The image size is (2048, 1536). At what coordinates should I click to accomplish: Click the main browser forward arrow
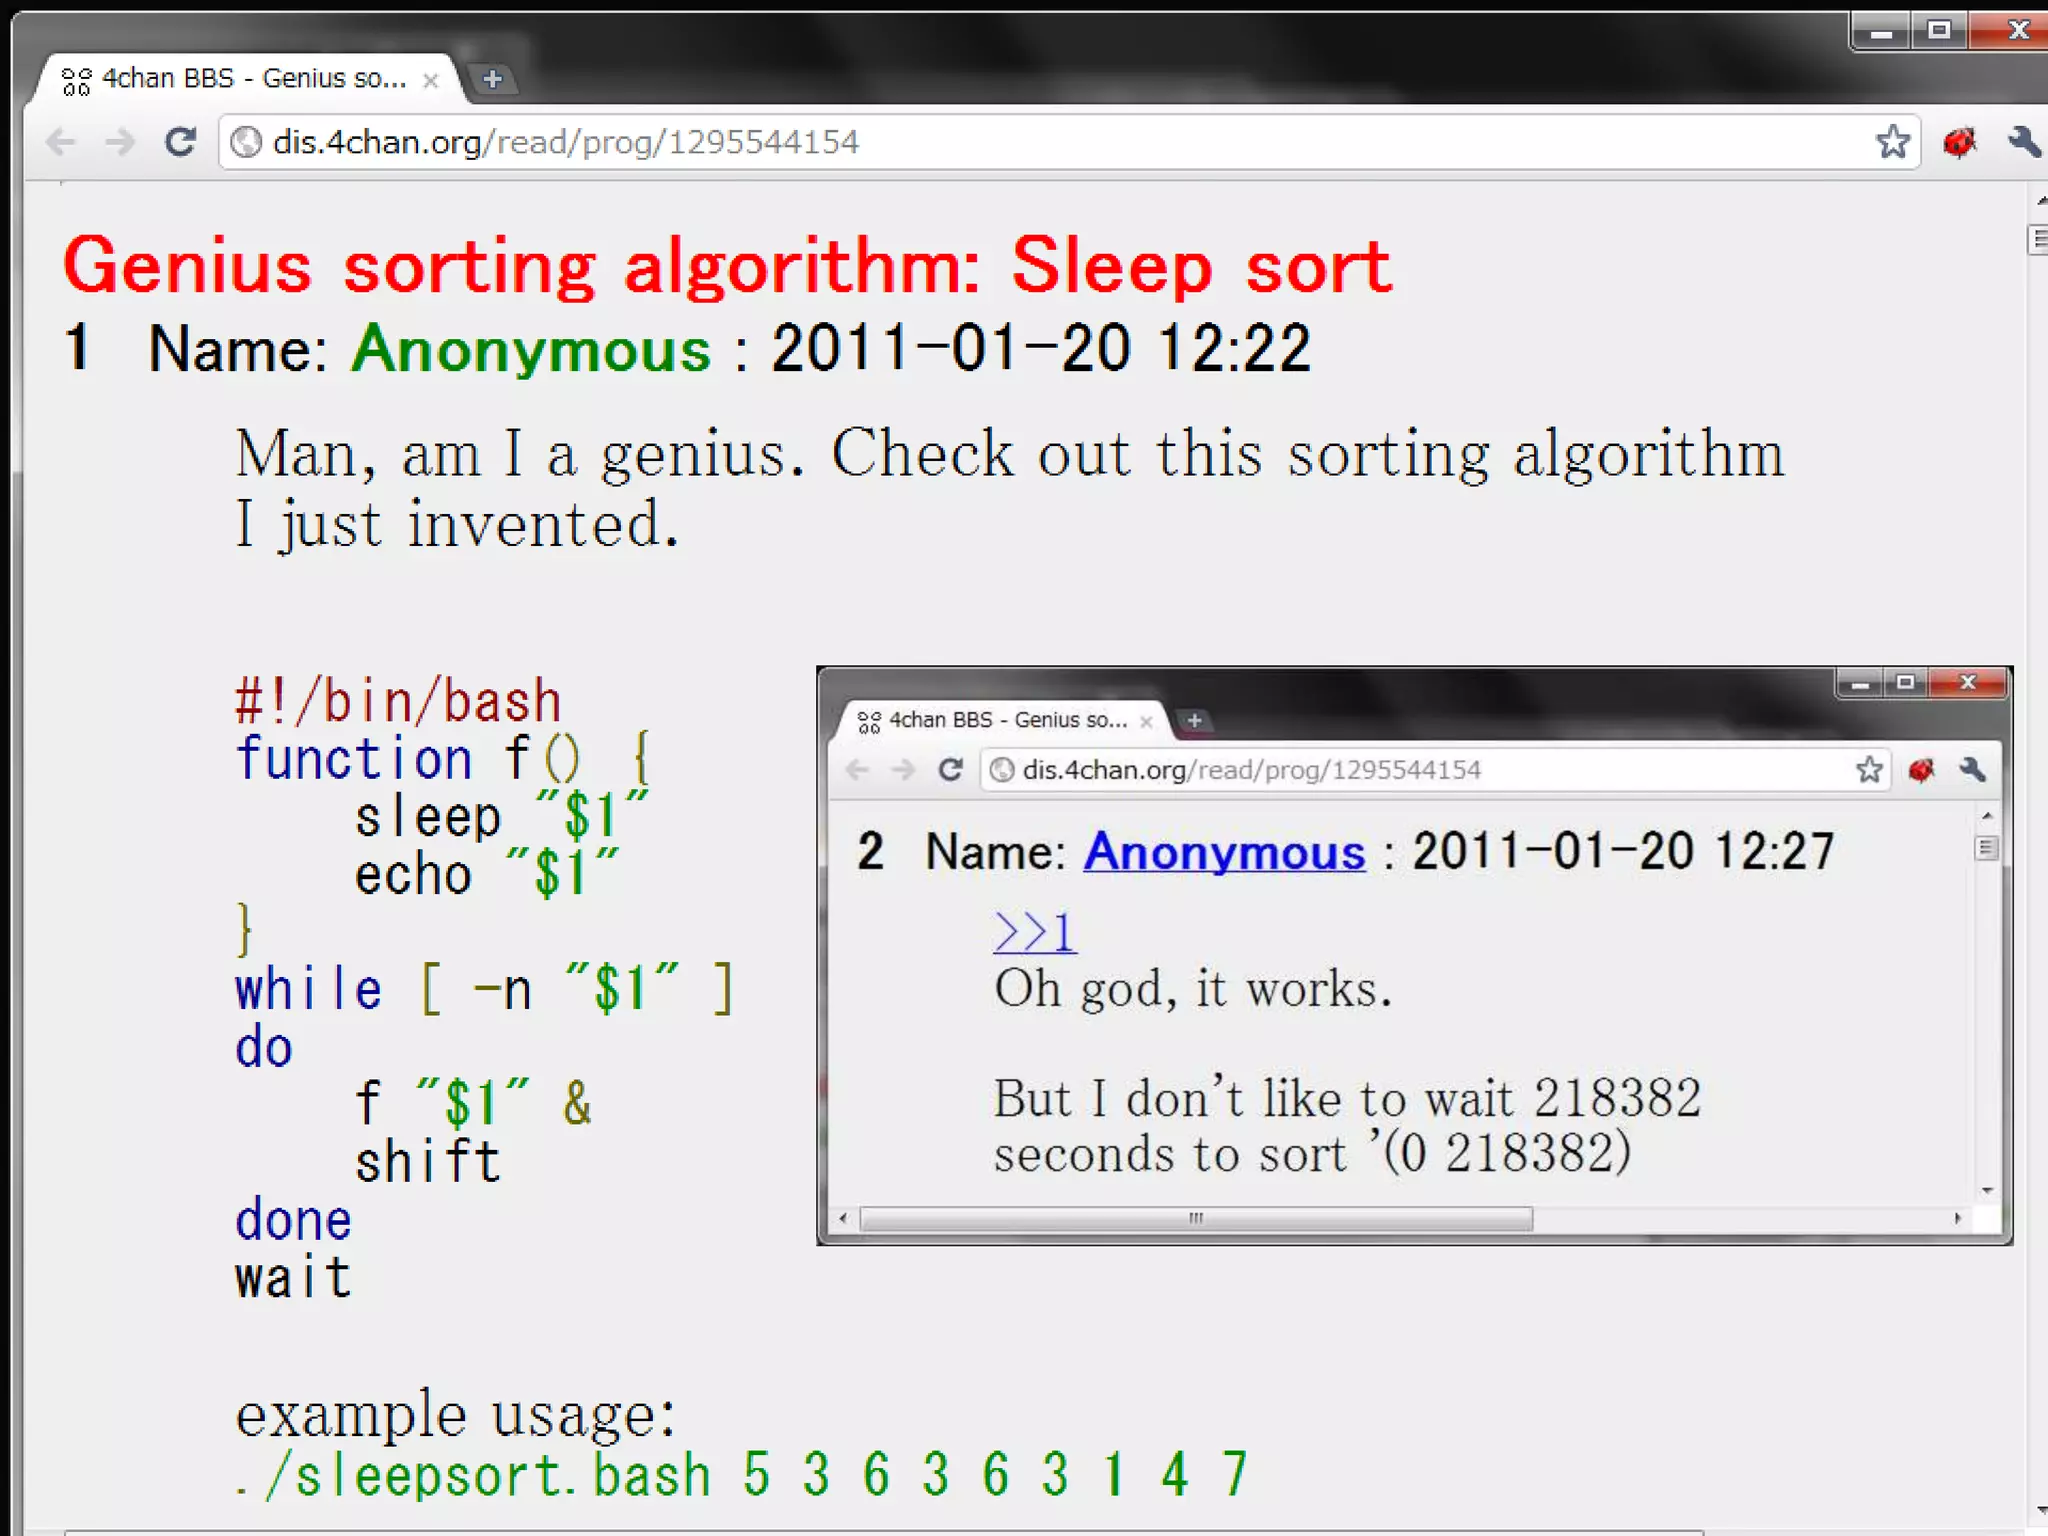120,142
